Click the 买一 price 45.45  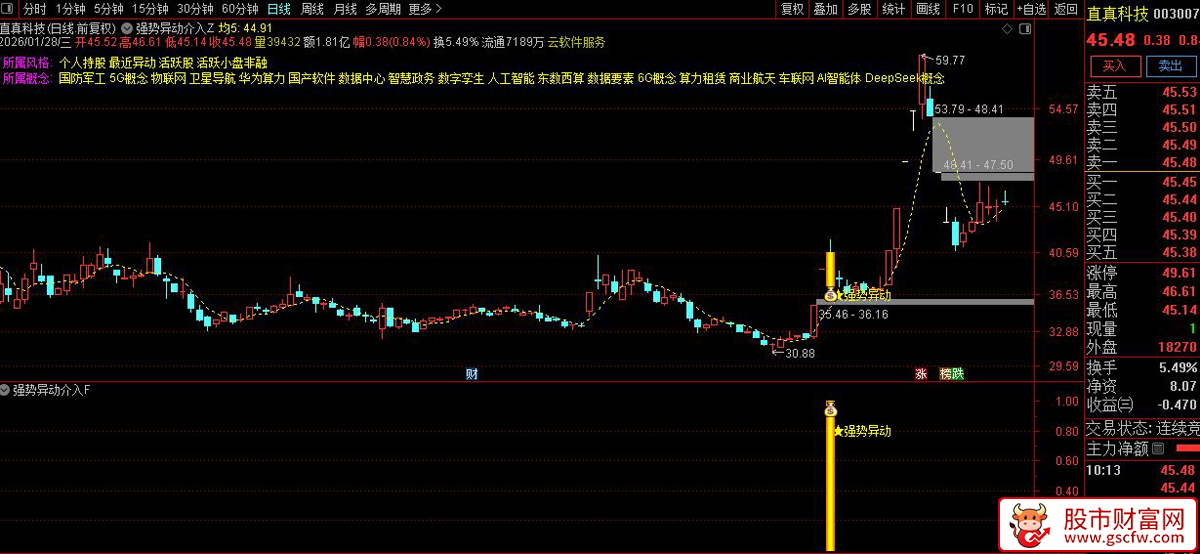point(1179,182)
